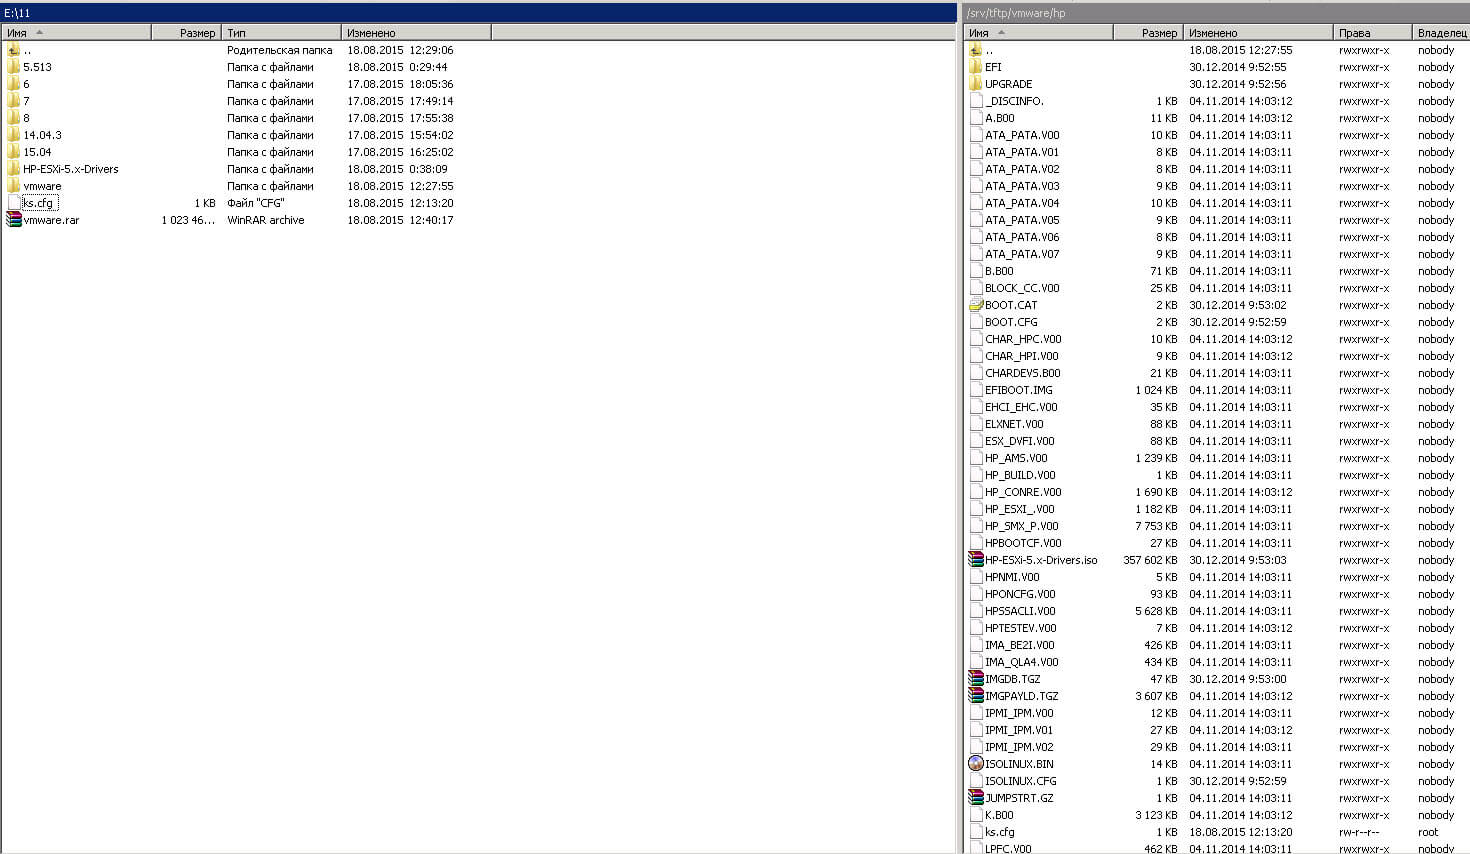Select folder named 6 in left panel

pos(26,84)
